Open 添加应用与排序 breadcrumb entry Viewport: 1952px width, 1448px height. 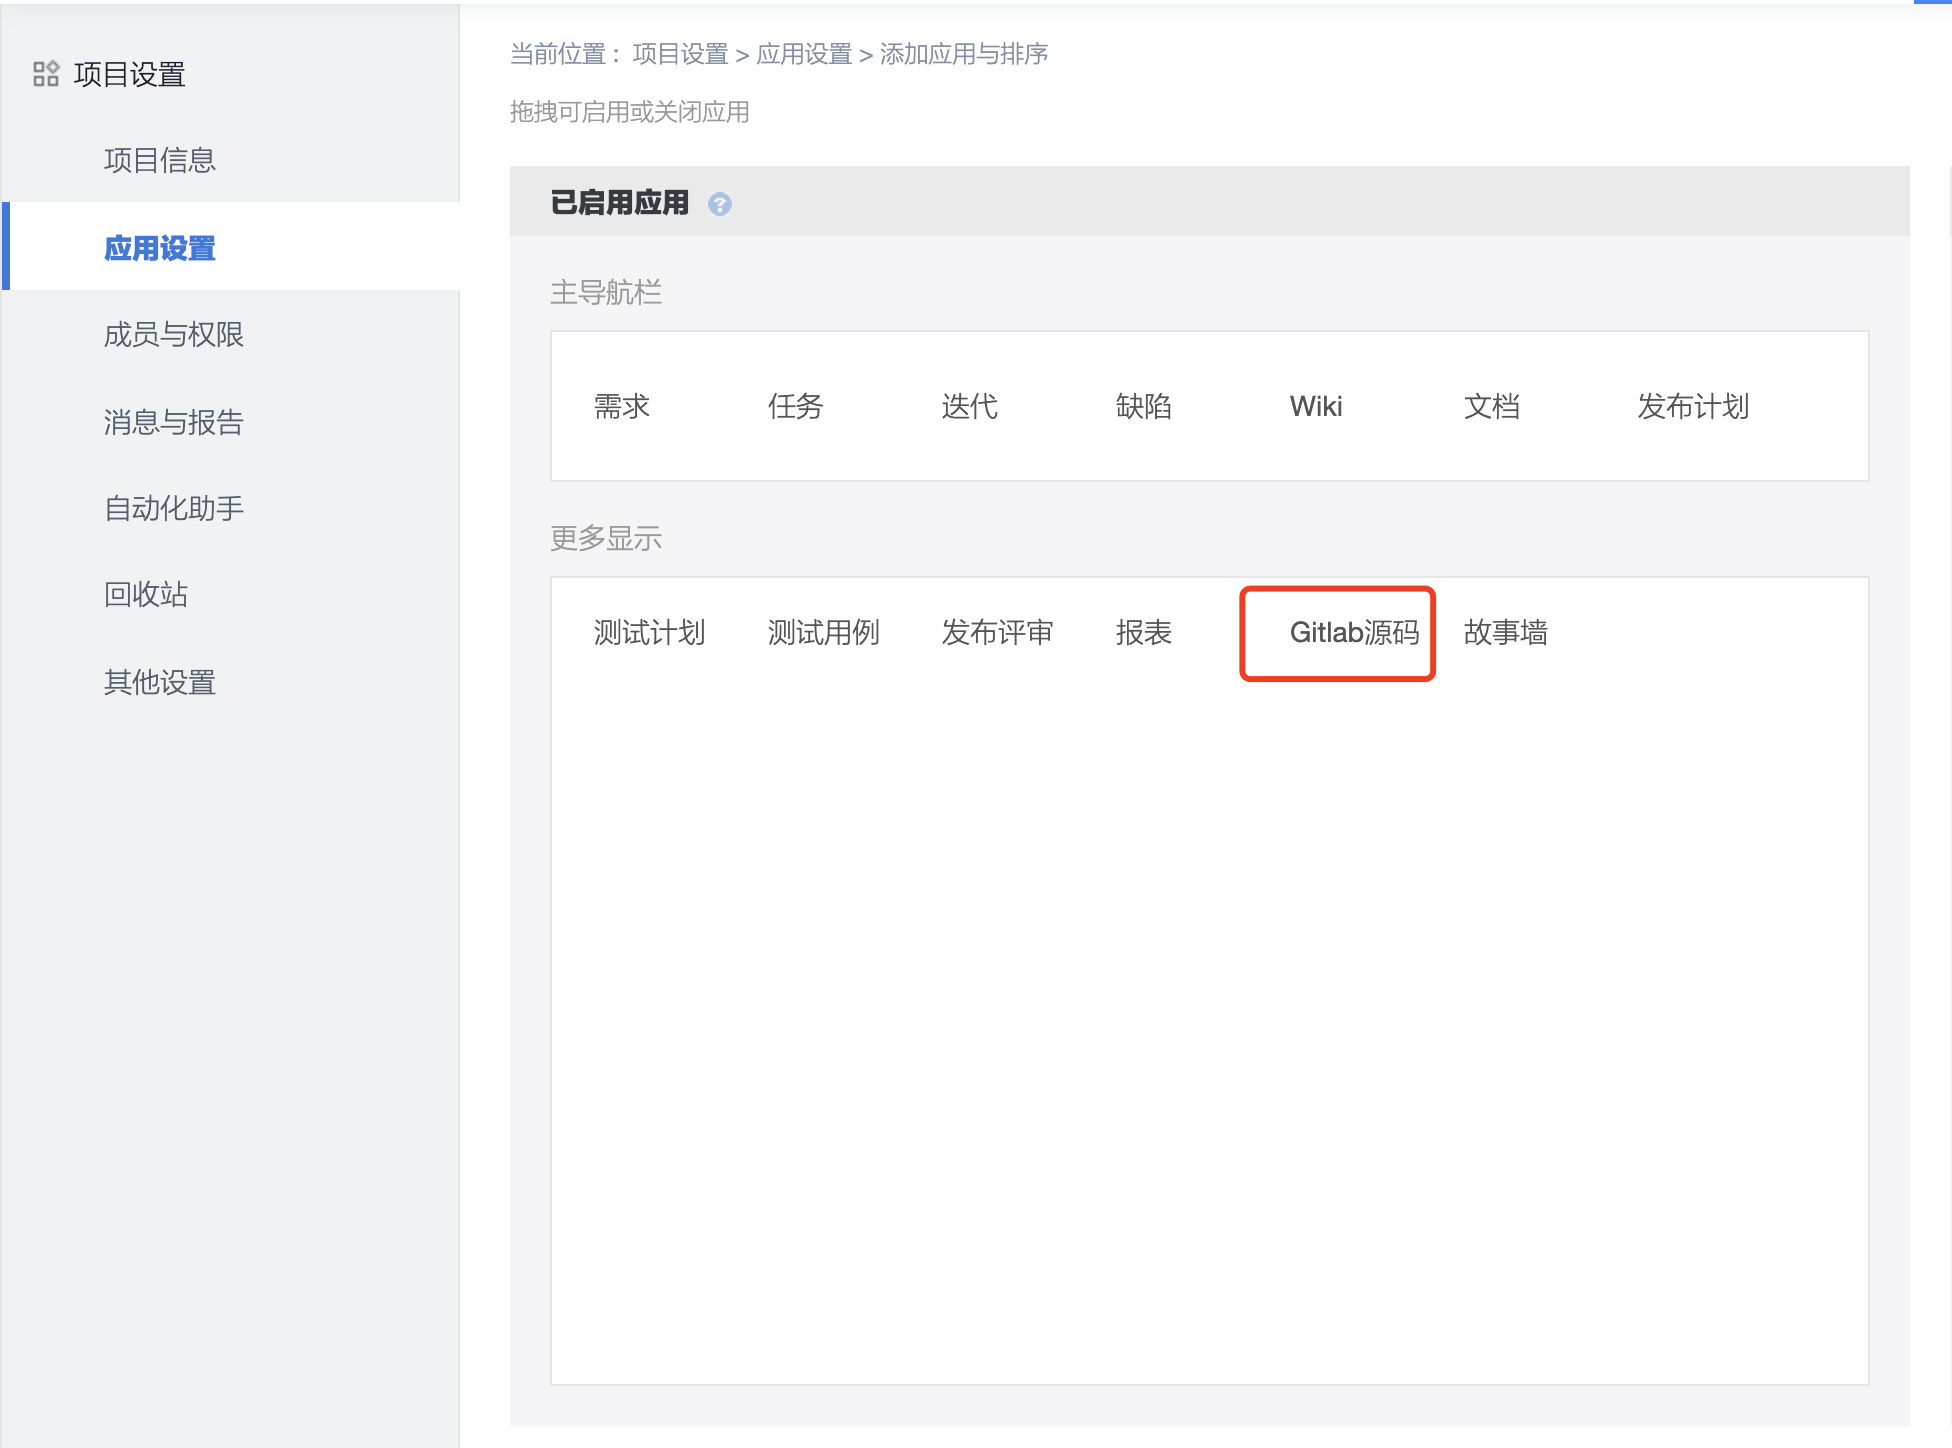[x=963, y=54]
